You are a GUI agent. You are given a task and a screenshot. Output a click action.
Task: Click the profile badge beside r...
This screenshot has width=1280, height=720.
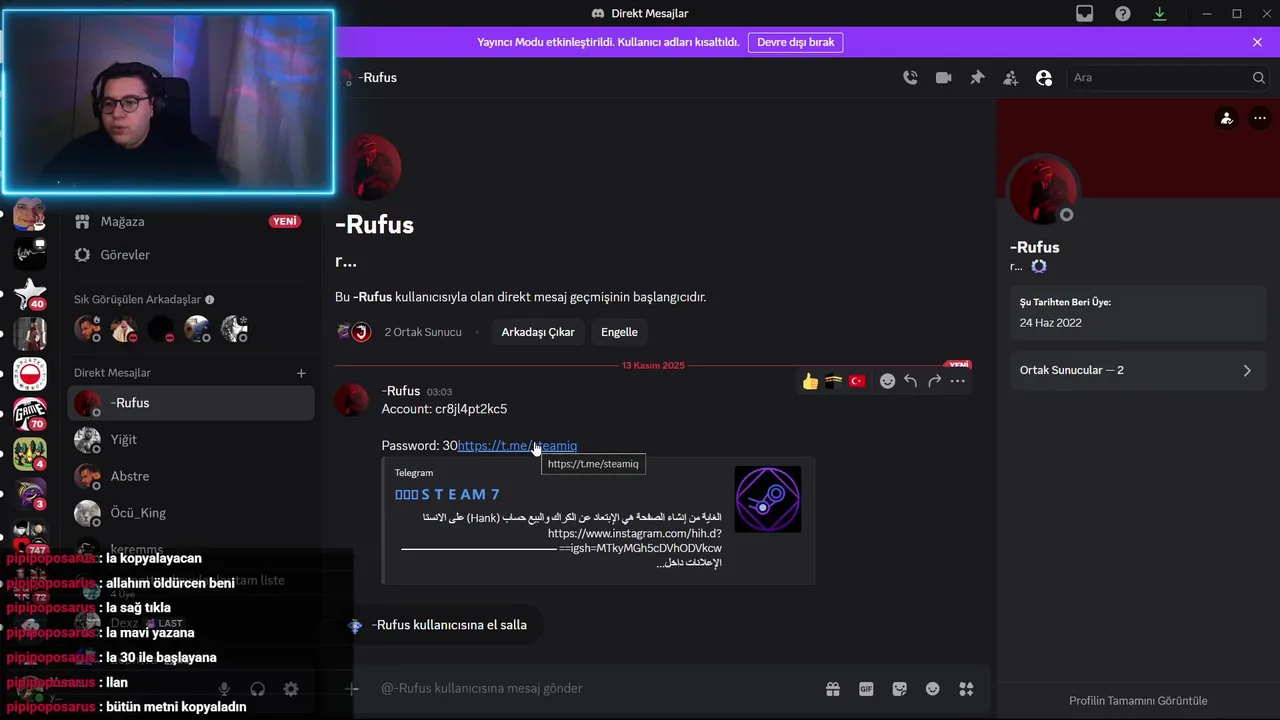[x=1039, y=267]
